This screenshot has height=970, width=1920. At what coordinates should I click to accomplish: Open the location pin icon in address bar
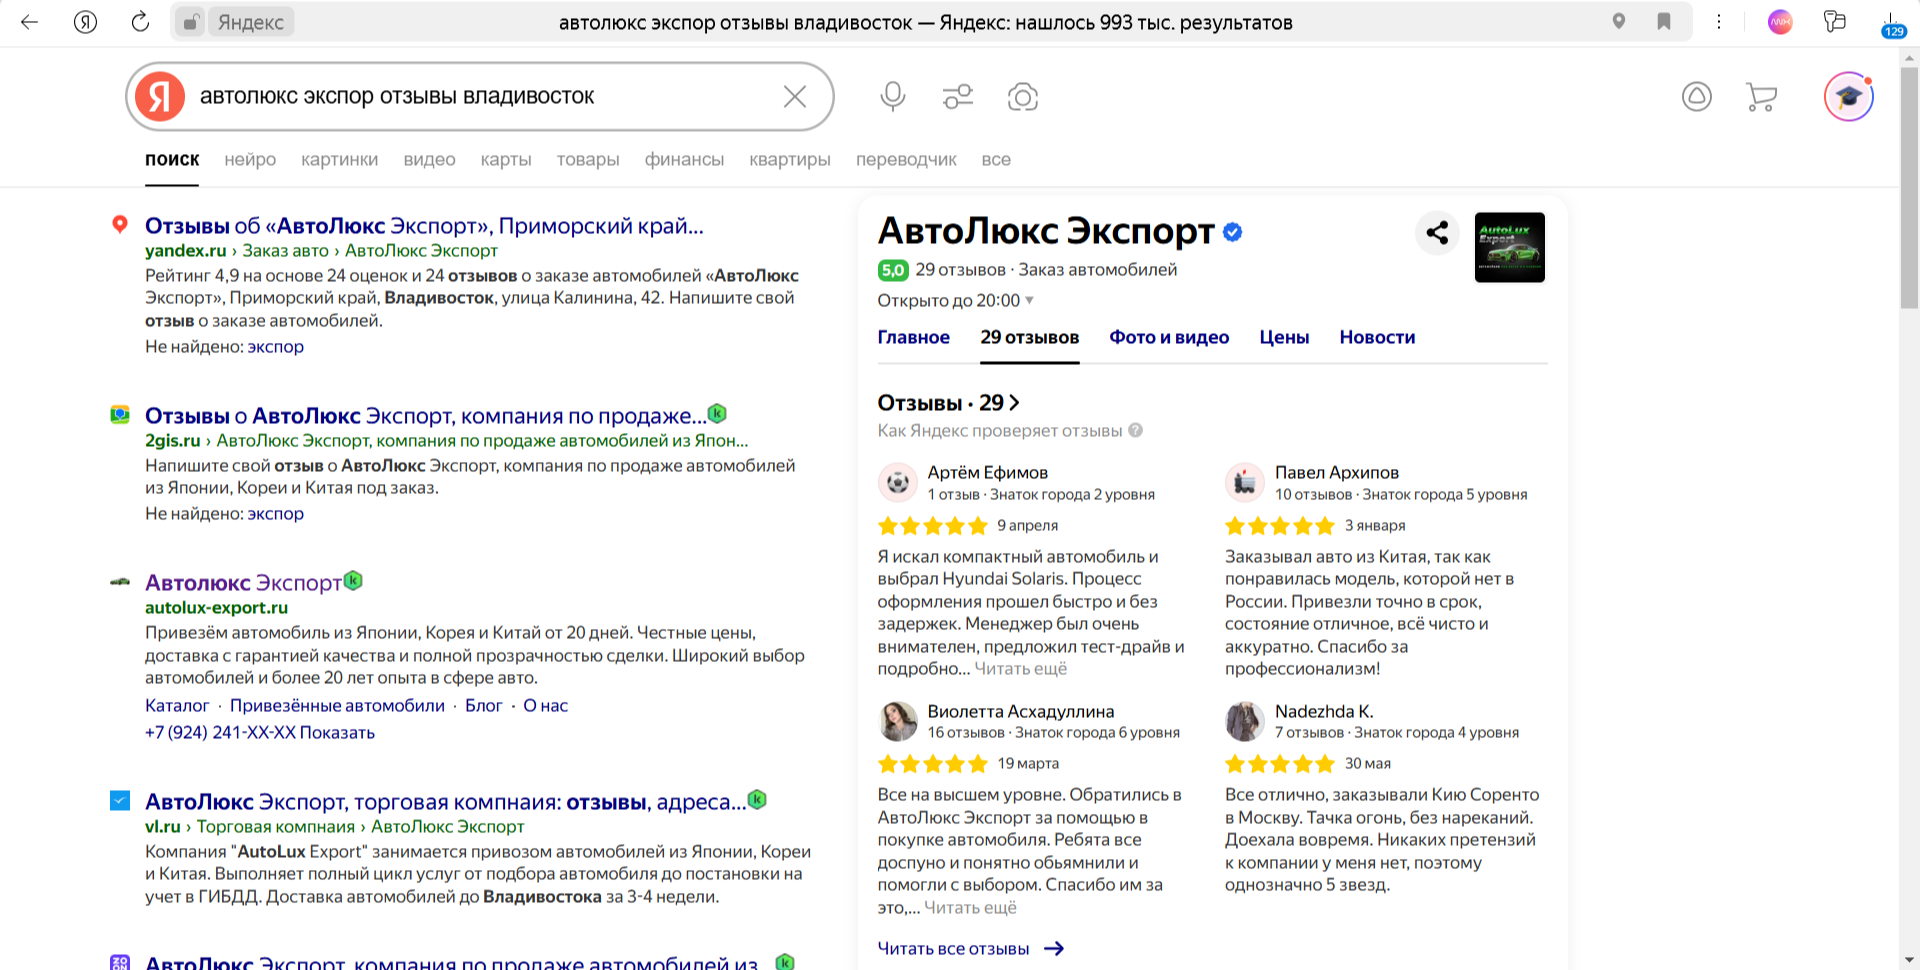point(1619,22)
